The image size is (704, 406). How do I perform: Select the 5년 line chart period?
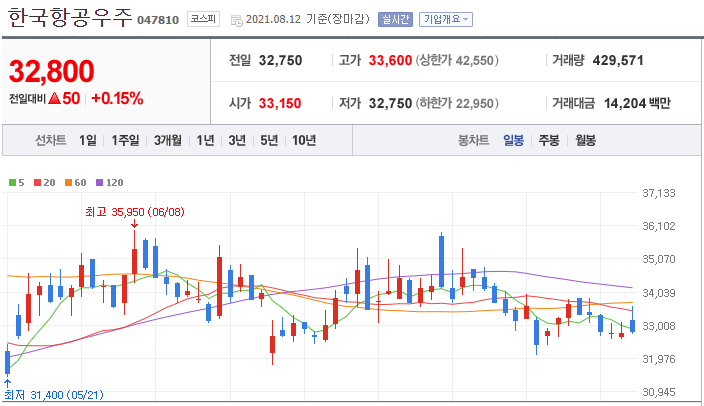pos(269,140)
